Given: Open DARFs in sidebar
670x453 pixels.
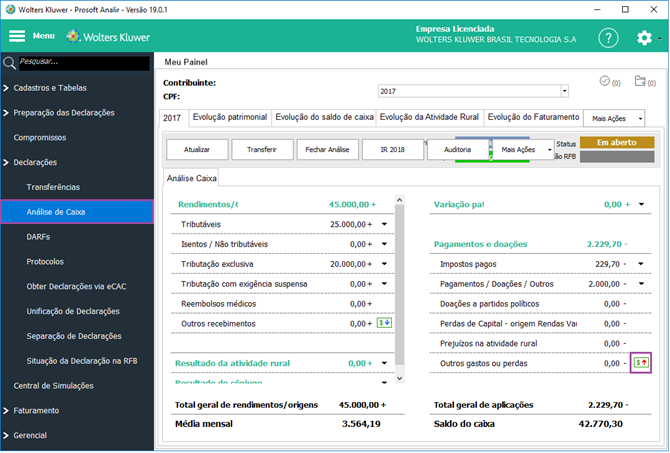Looking at the screenshot, I should click(38, 237).
